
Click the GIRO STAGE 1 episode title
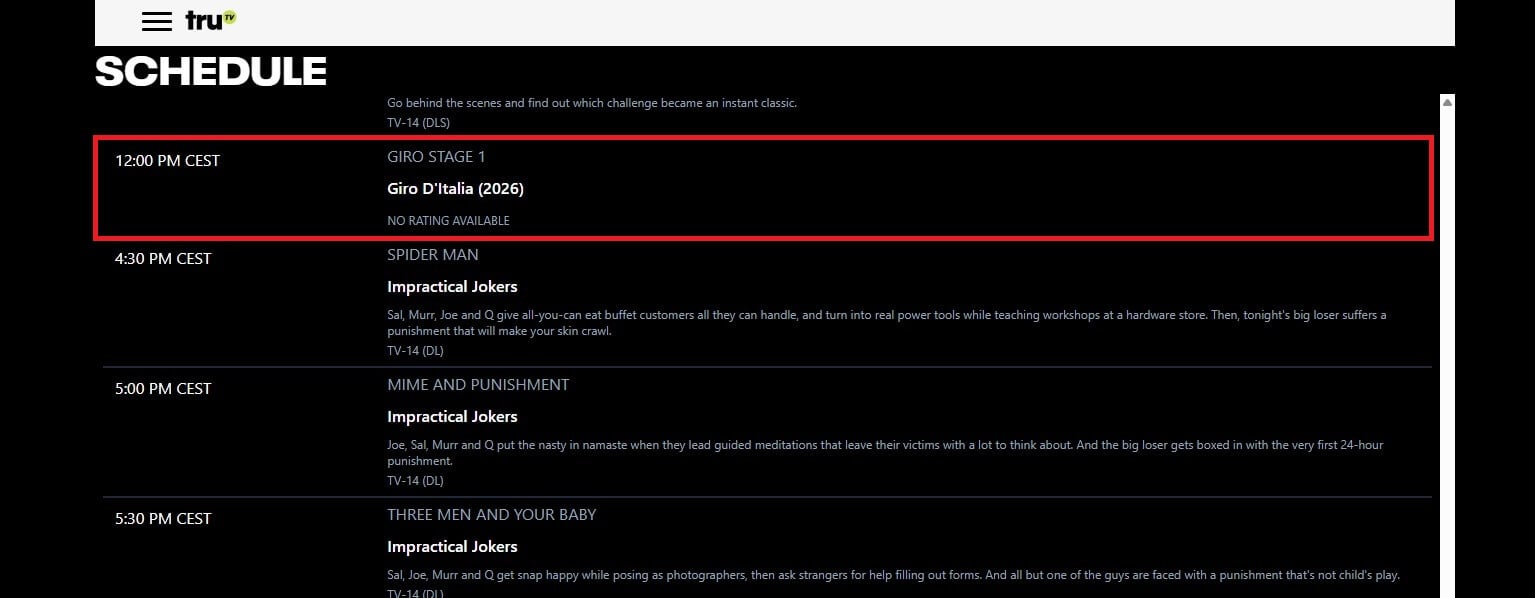[x=436, y=157]
